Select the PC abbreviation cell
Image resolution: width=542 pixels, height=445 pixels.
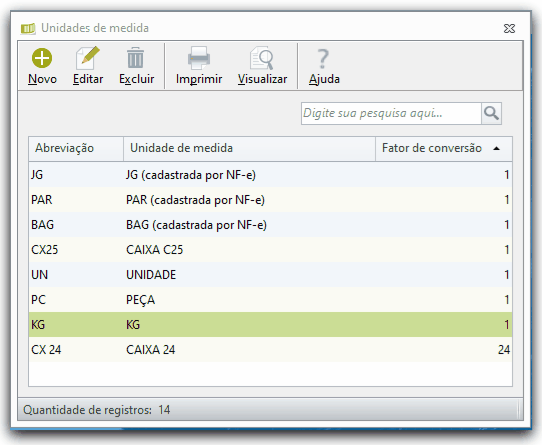tap(76, 299)
